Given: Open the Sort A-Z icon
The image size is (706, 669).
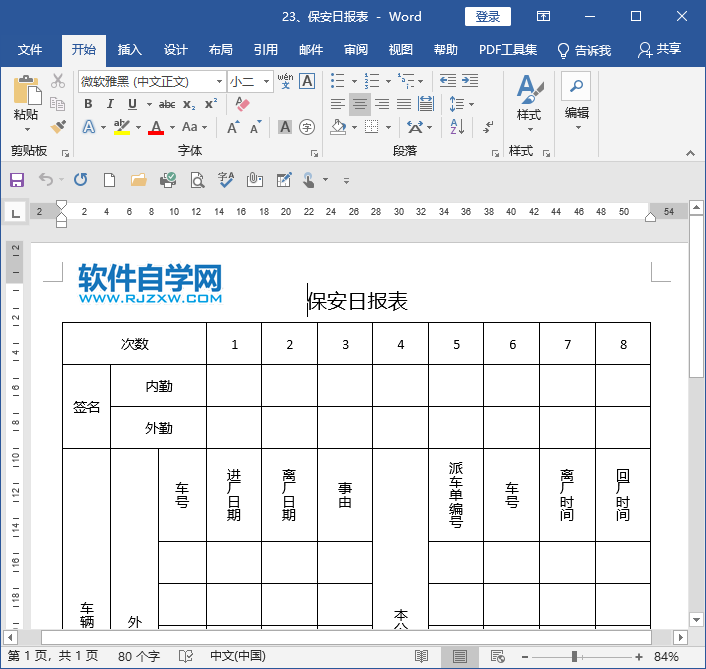Looking at the screenshot, I should click(457, 127).
